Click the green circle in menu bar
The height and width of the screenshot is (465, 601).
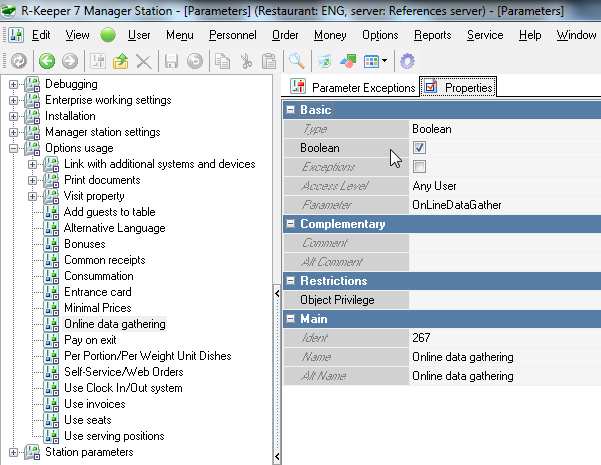[x=108, y=35]
